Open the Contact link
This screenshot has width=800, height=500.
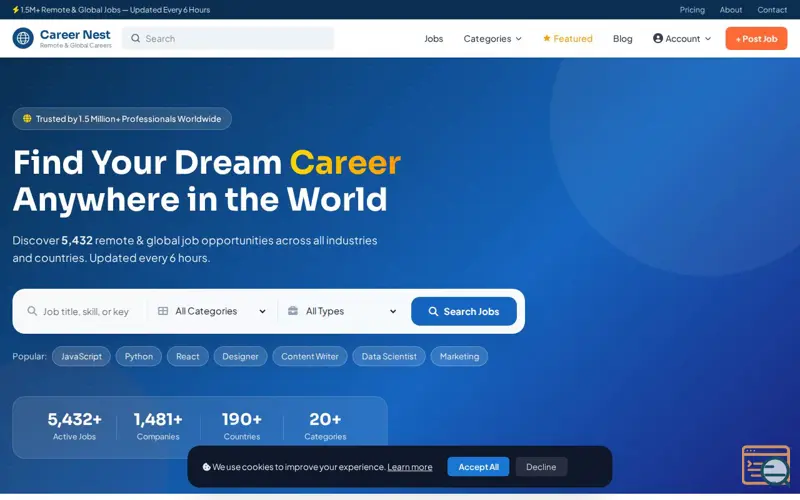click(772, 10)
